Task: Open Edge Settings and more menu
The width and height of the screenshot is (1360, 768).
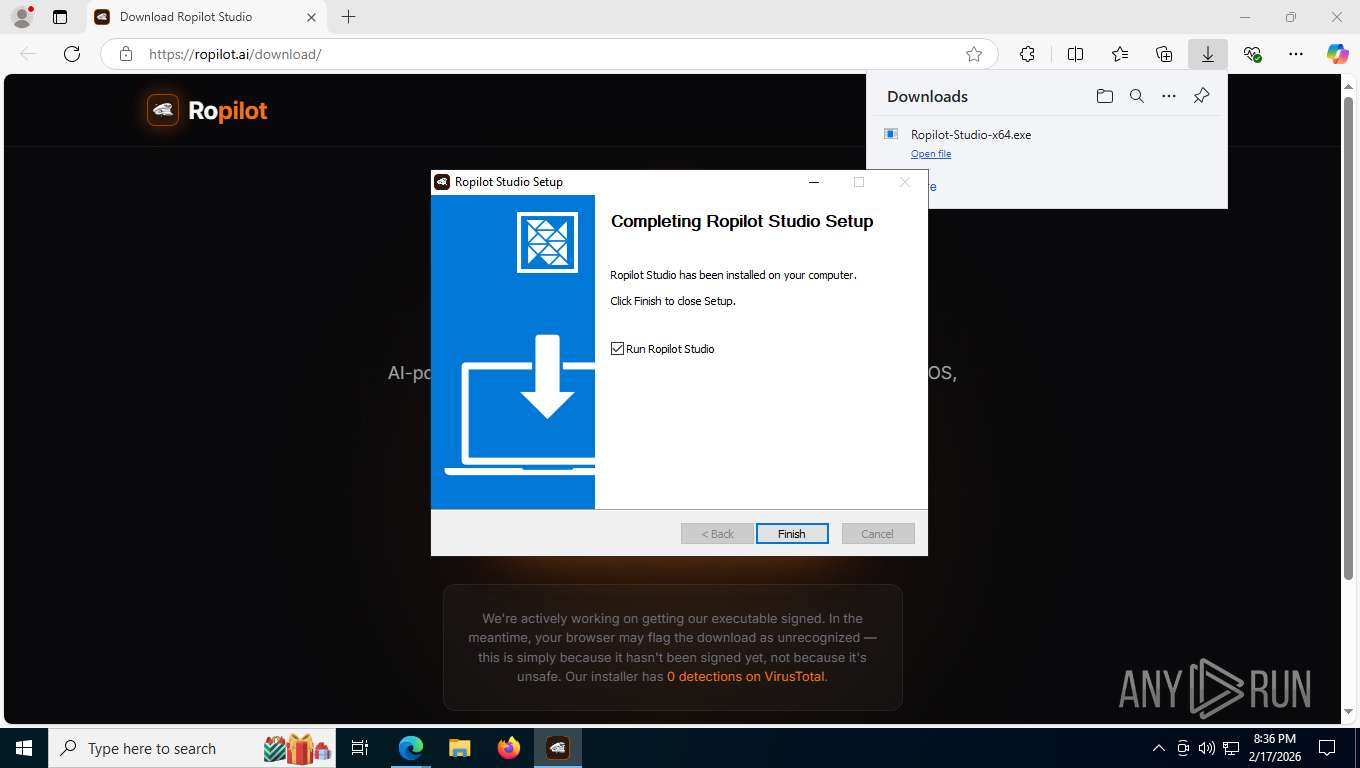Action: point(1296,54)
